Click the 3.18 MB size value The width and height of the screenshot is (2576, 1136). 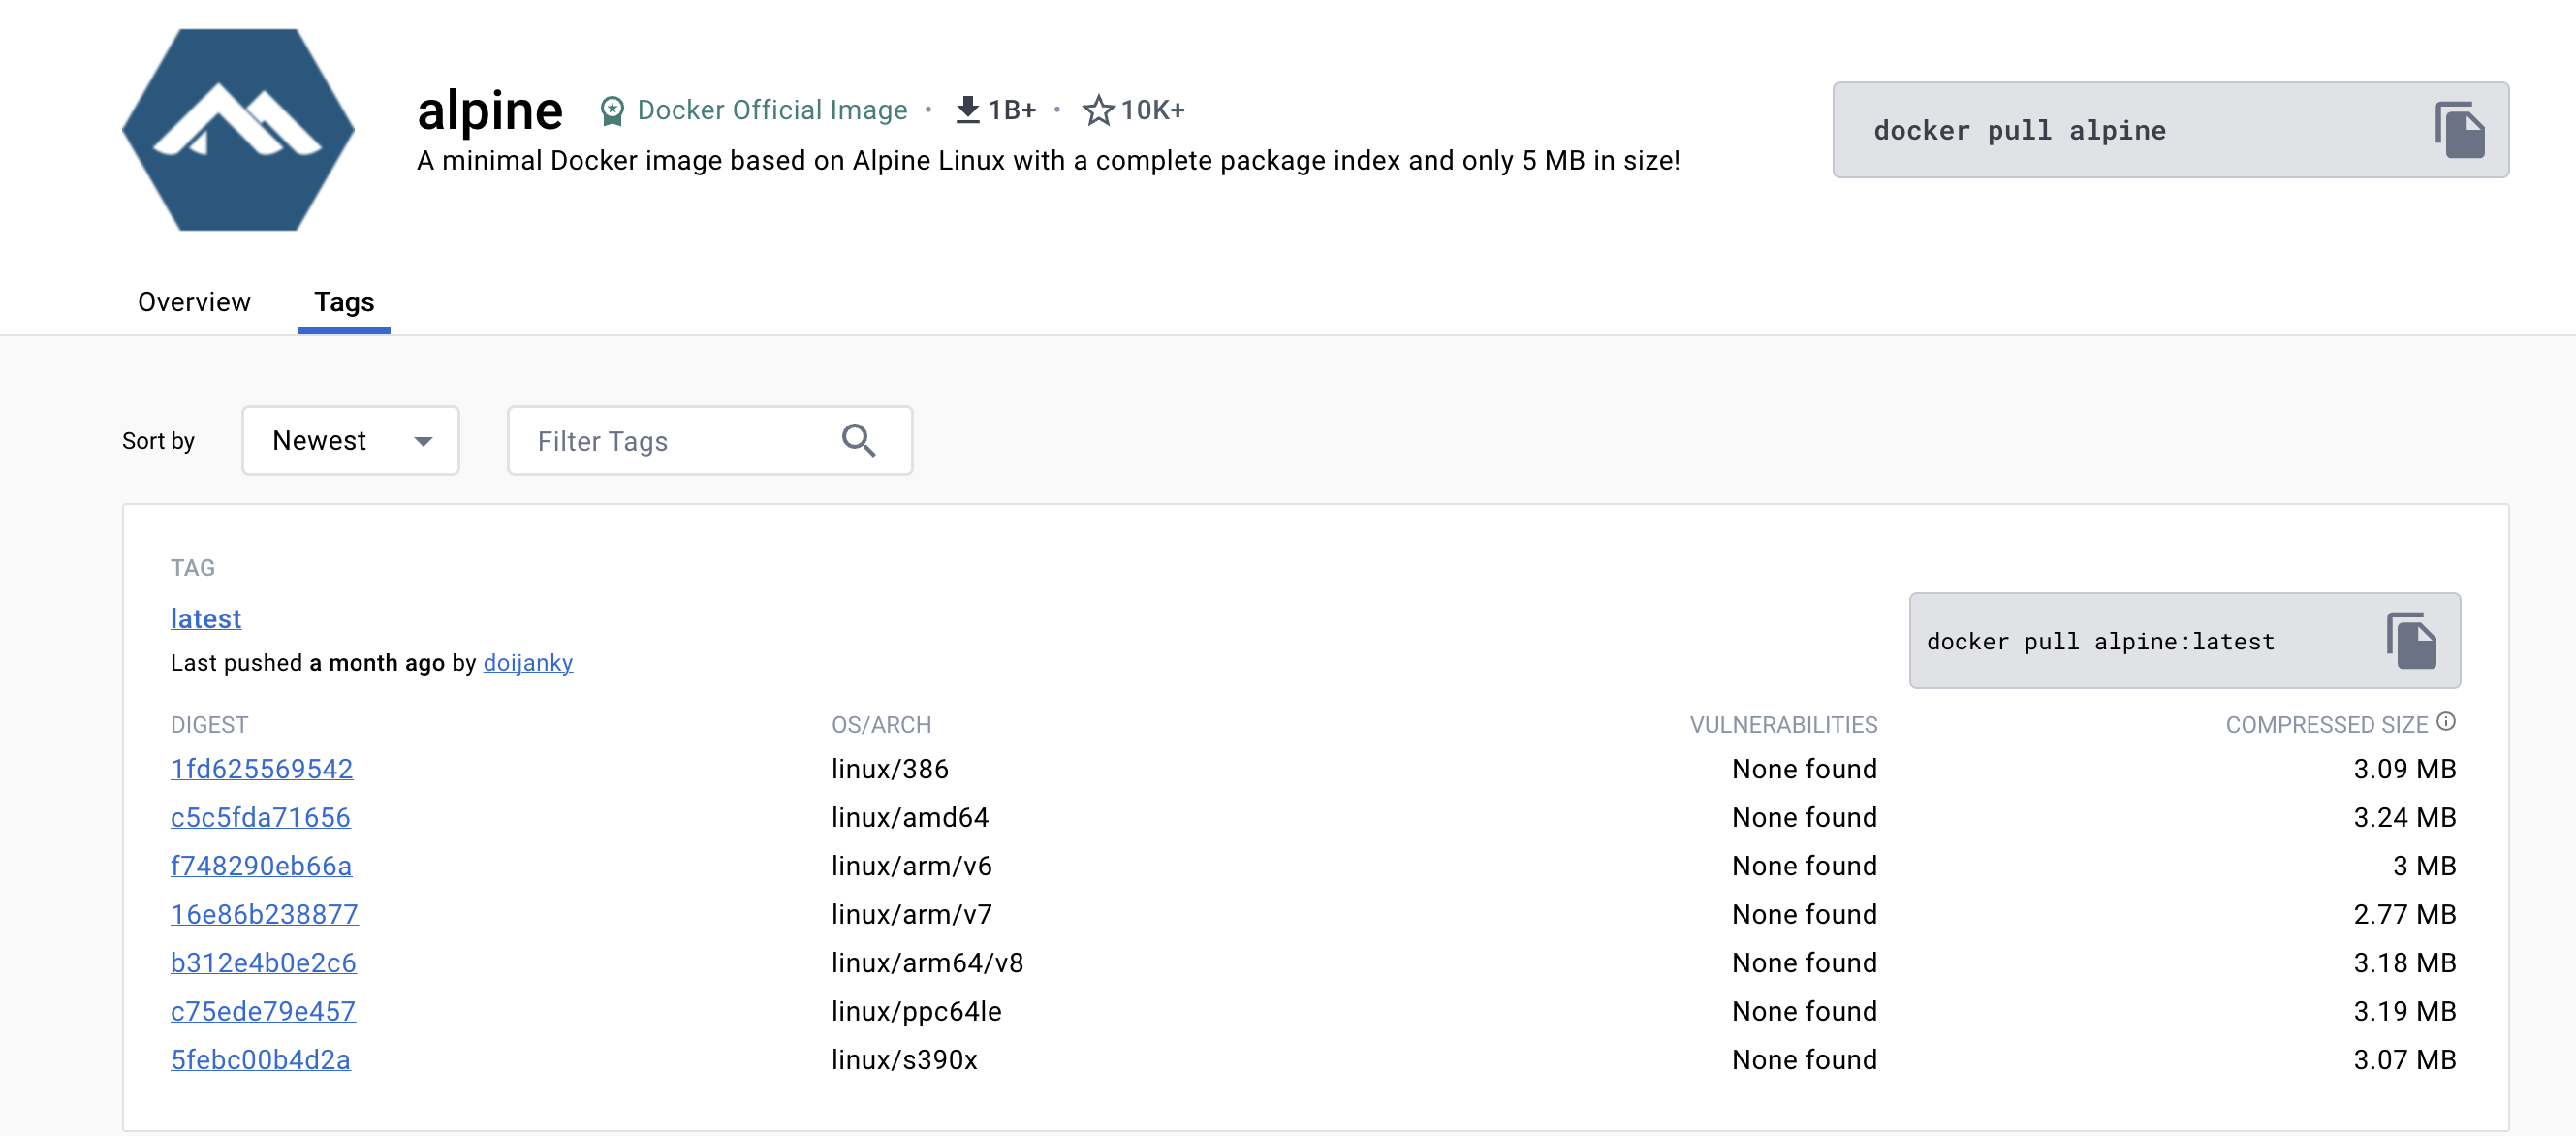pyautogui.click(x=2405, y=963)
